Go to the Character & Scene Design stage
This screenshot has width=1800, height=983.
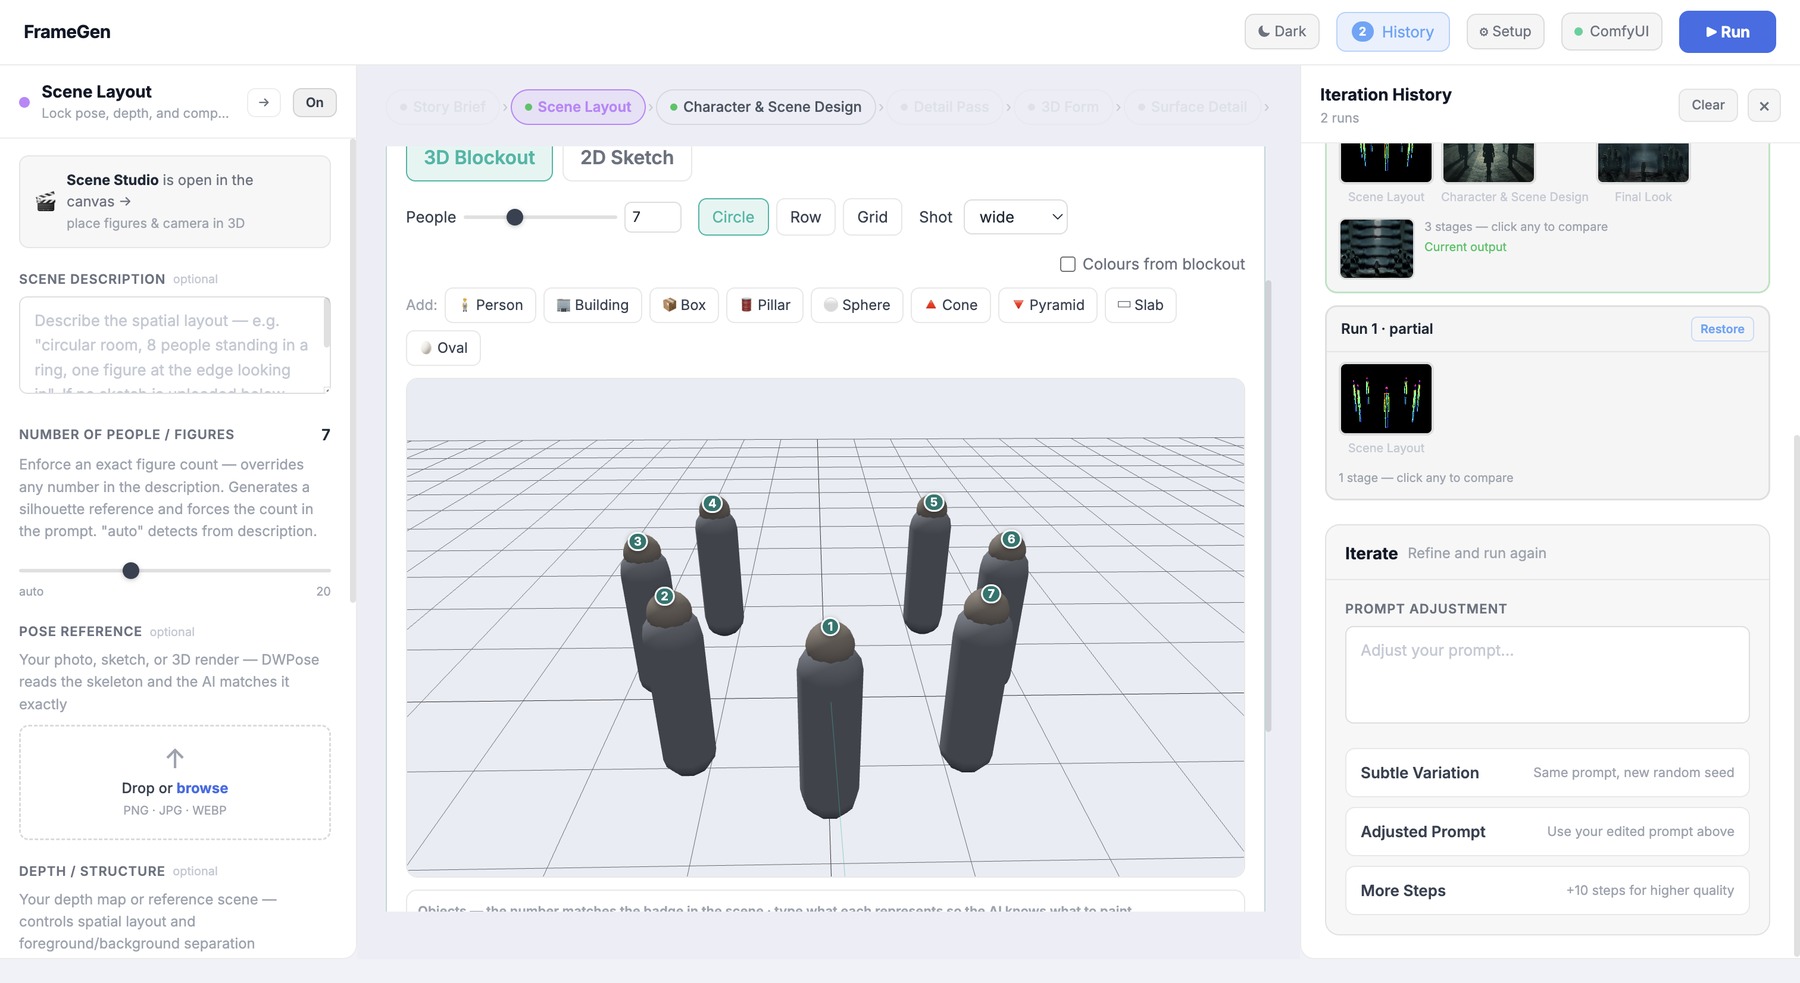(x=766, y=107)
